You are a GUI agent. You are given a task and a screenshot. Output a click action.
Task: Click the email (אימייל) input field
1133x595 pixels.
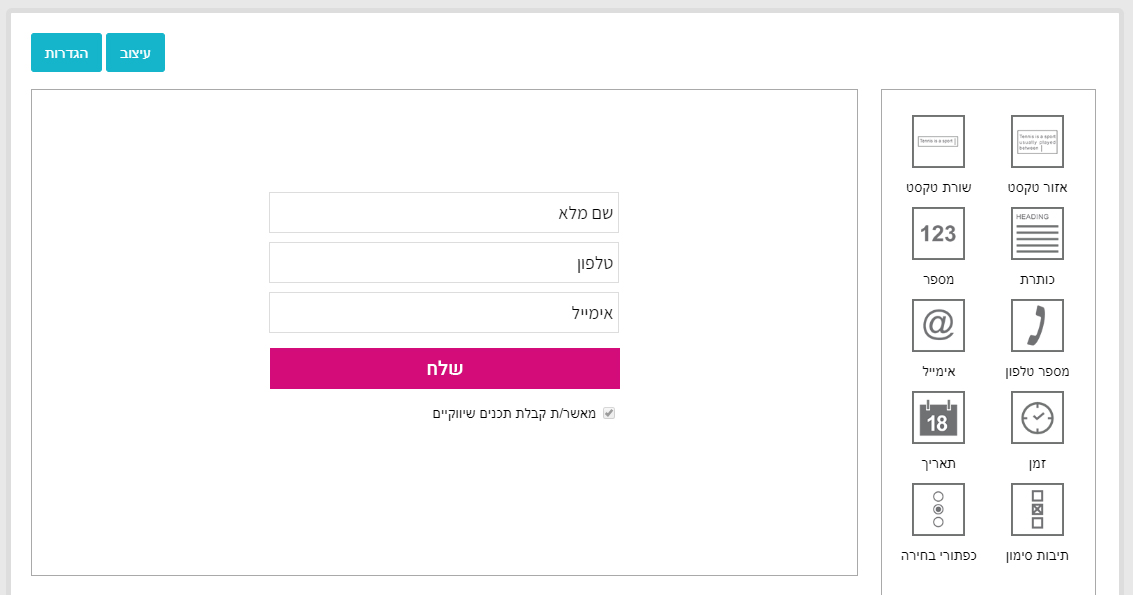point(444,312)
